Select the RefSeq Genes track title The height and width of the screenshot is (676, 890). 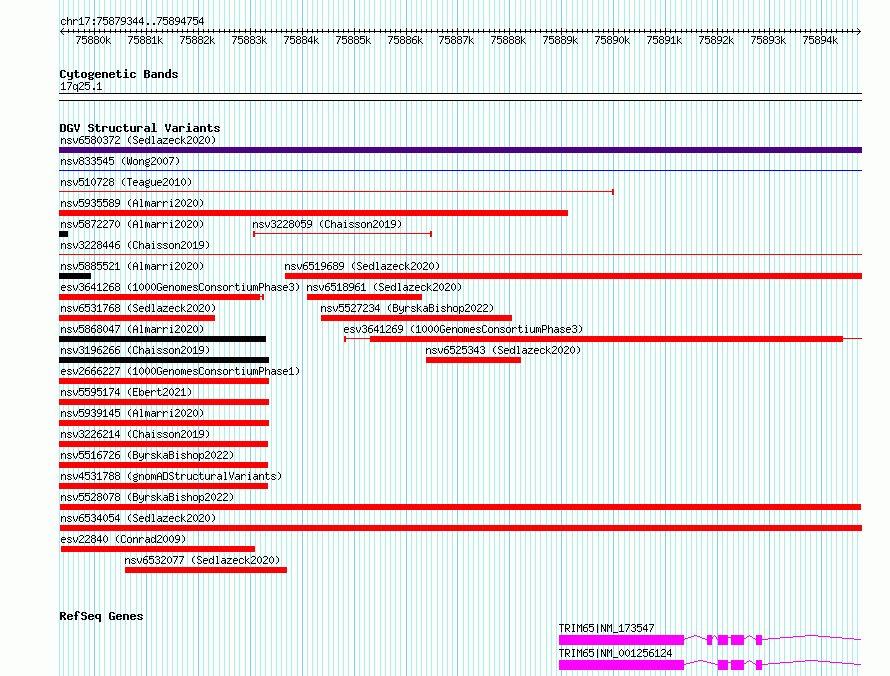(x=101, y=616)
